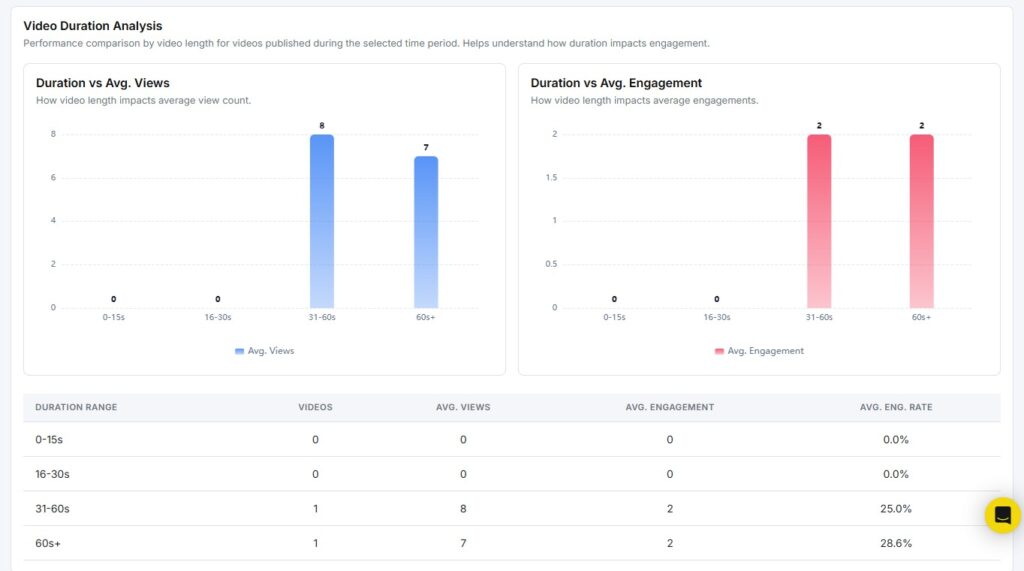Click the AVG. VIEWS column header
The width and height of the screenshot is (1024, 571).
coord(463,407)
